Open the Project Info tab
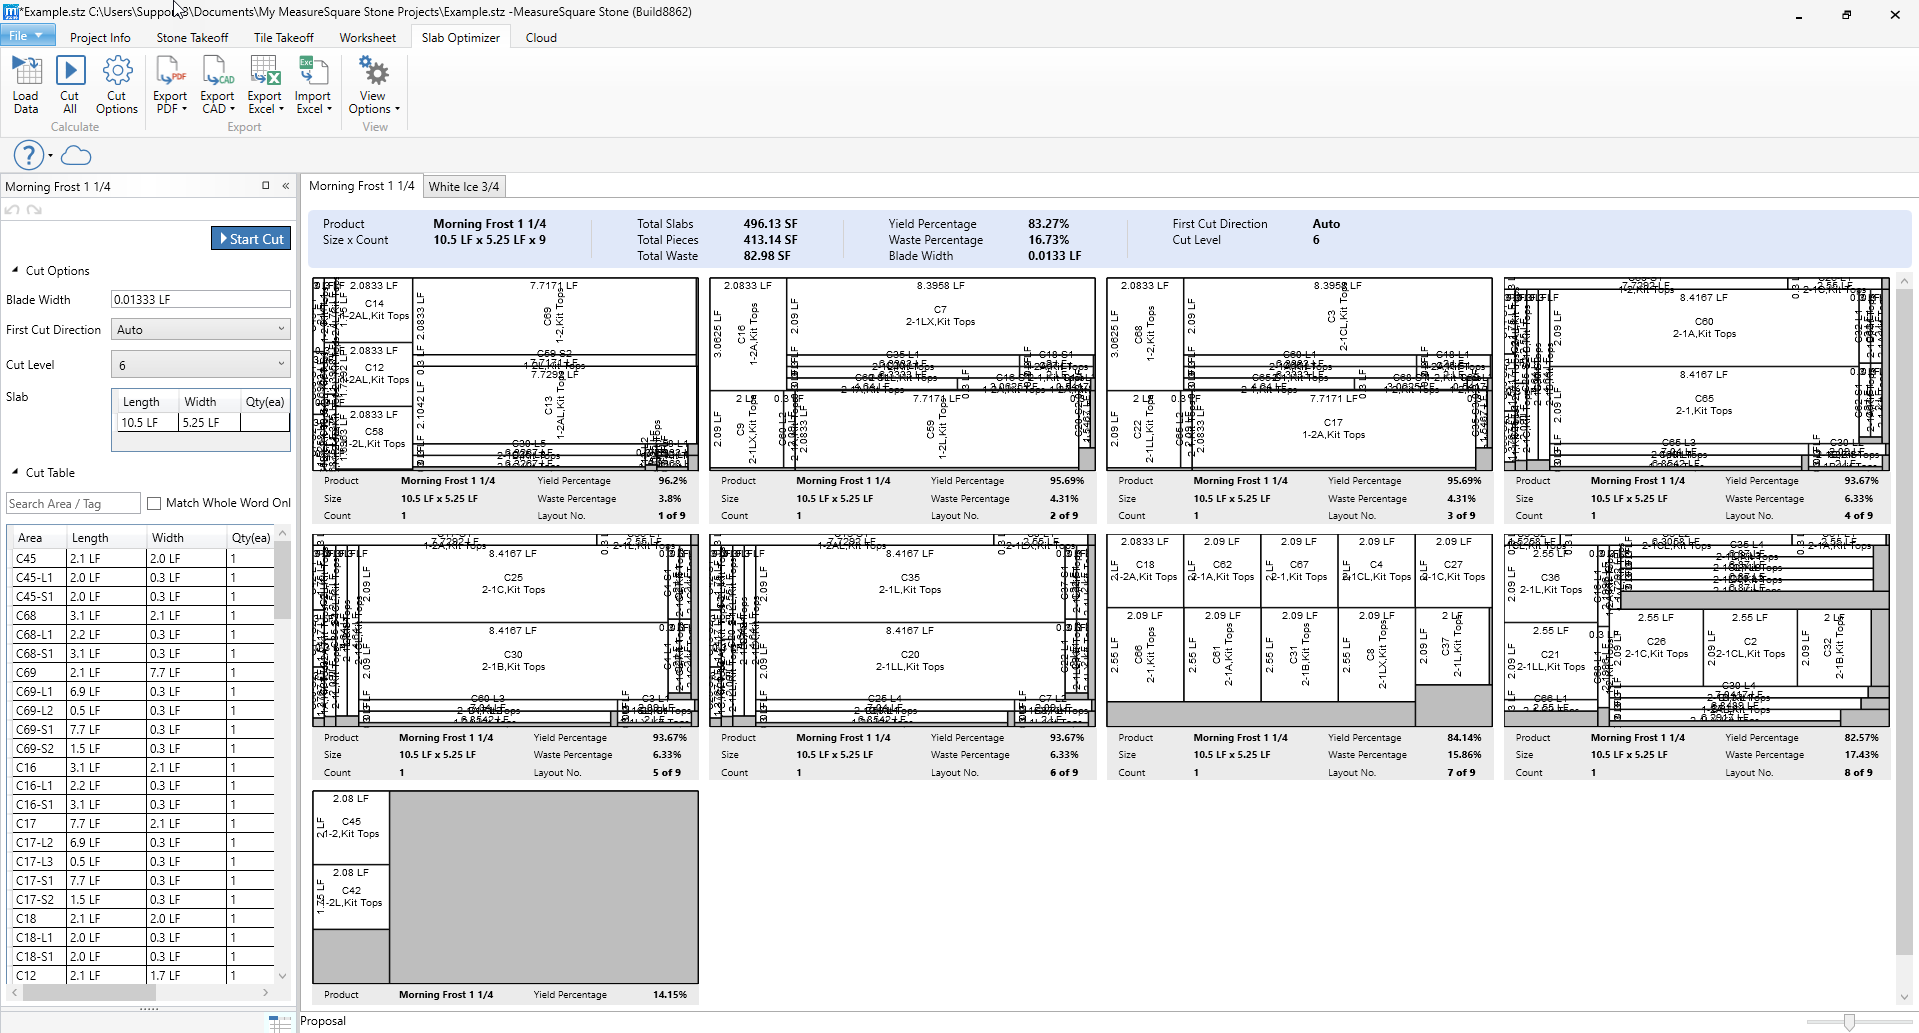The image size is (1919, 1033). (100, 38)
